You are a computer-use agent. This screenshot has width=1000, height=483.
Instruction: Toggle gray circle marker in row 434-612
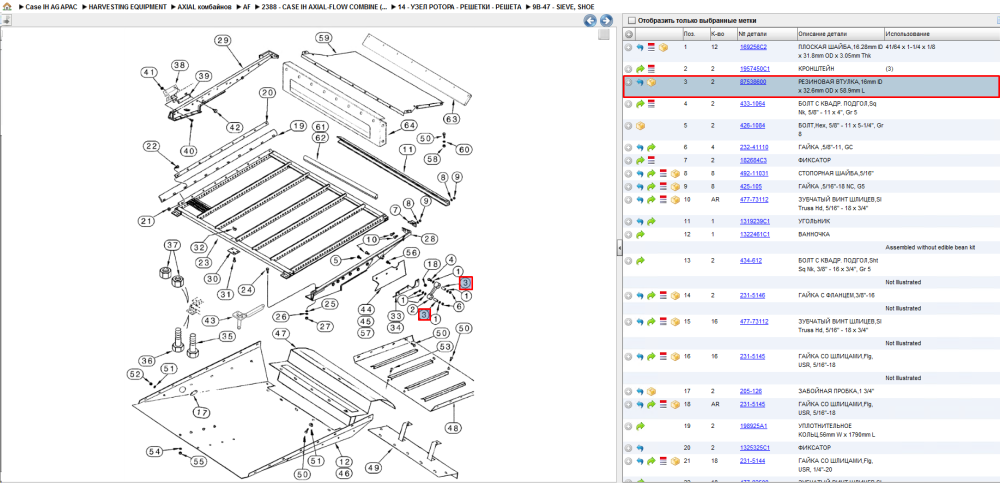point(629,261)
